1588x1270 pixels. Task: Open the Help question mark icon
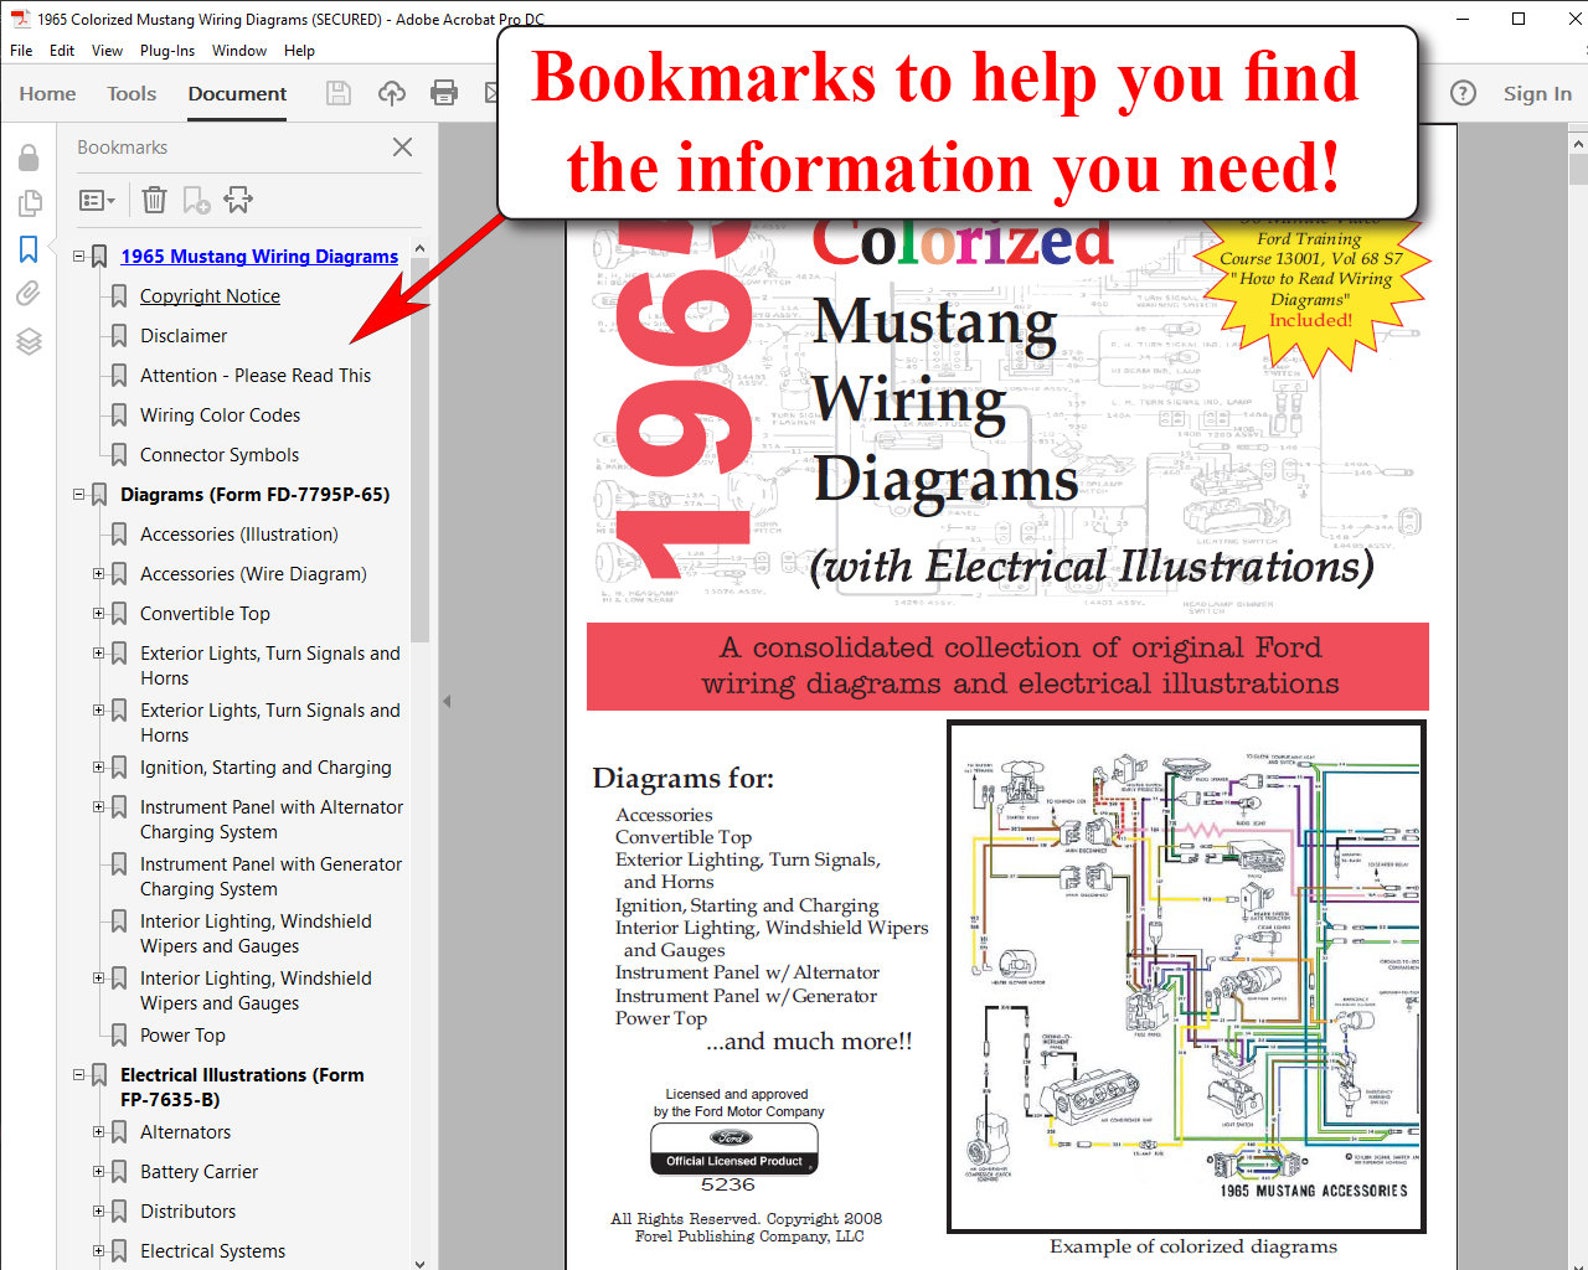pos(1463,93)
